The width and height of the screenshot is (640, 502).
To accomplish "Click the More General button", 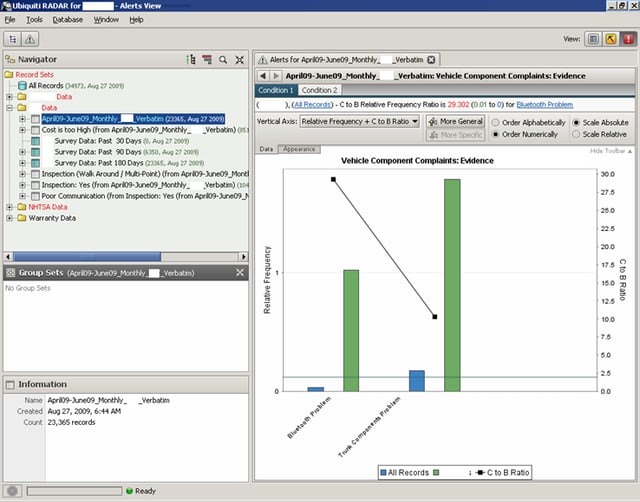I will point(454,121).
